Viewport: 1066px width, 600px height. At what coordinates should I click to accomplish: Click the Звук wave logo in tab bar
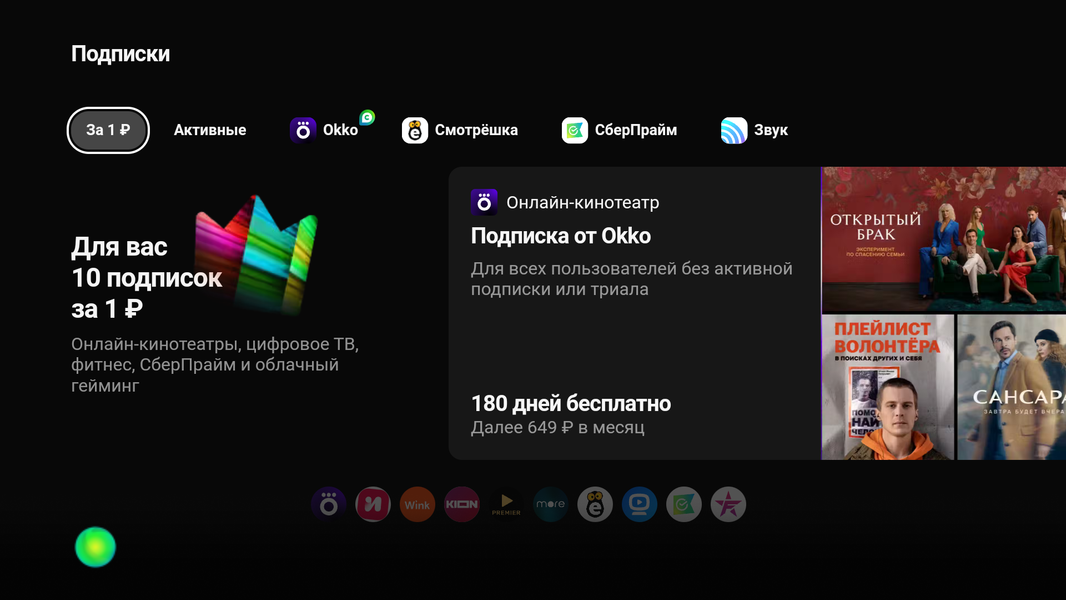pyautogui.click(x=734, y=130)
